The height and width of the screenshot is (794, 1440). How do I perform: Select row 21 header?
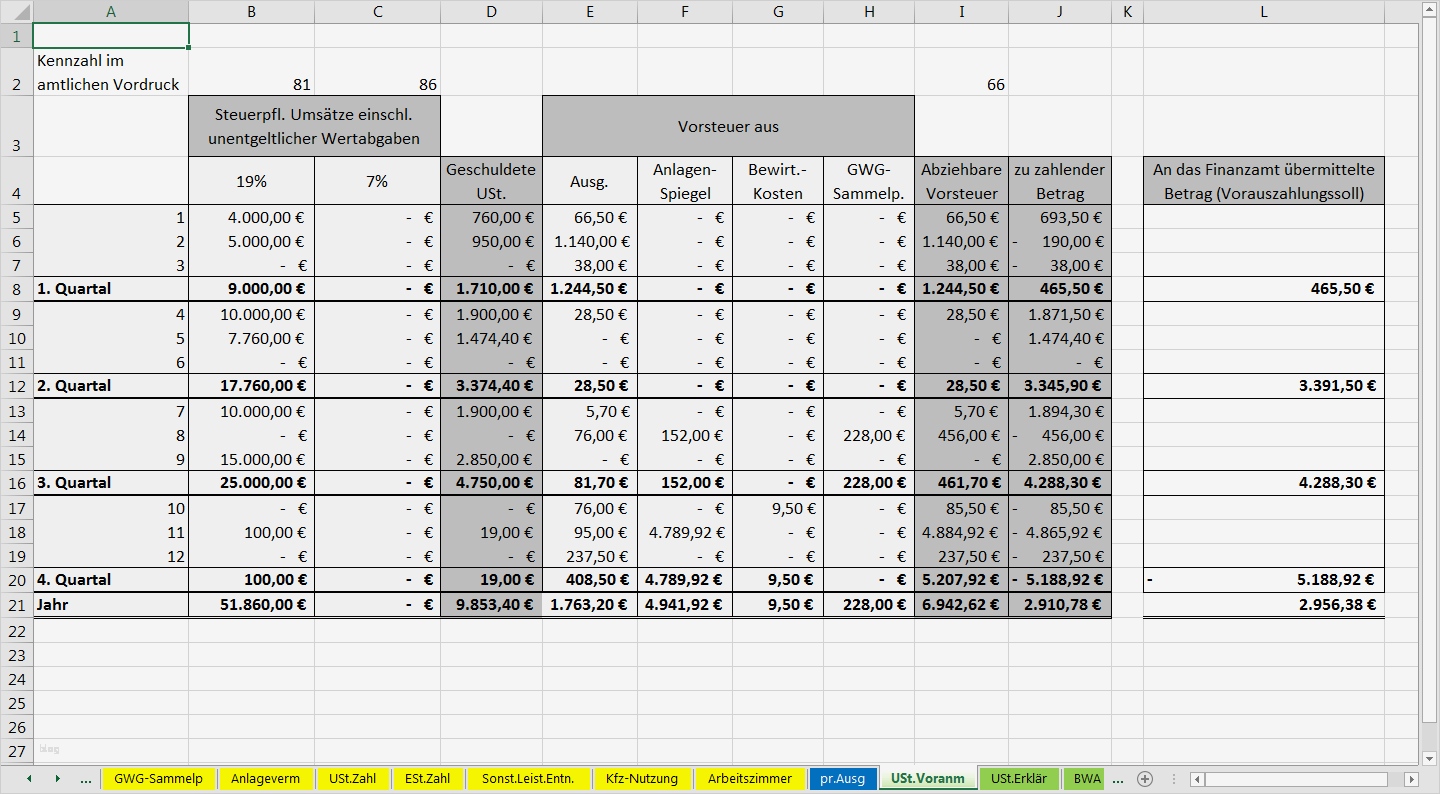click(16, 605)
